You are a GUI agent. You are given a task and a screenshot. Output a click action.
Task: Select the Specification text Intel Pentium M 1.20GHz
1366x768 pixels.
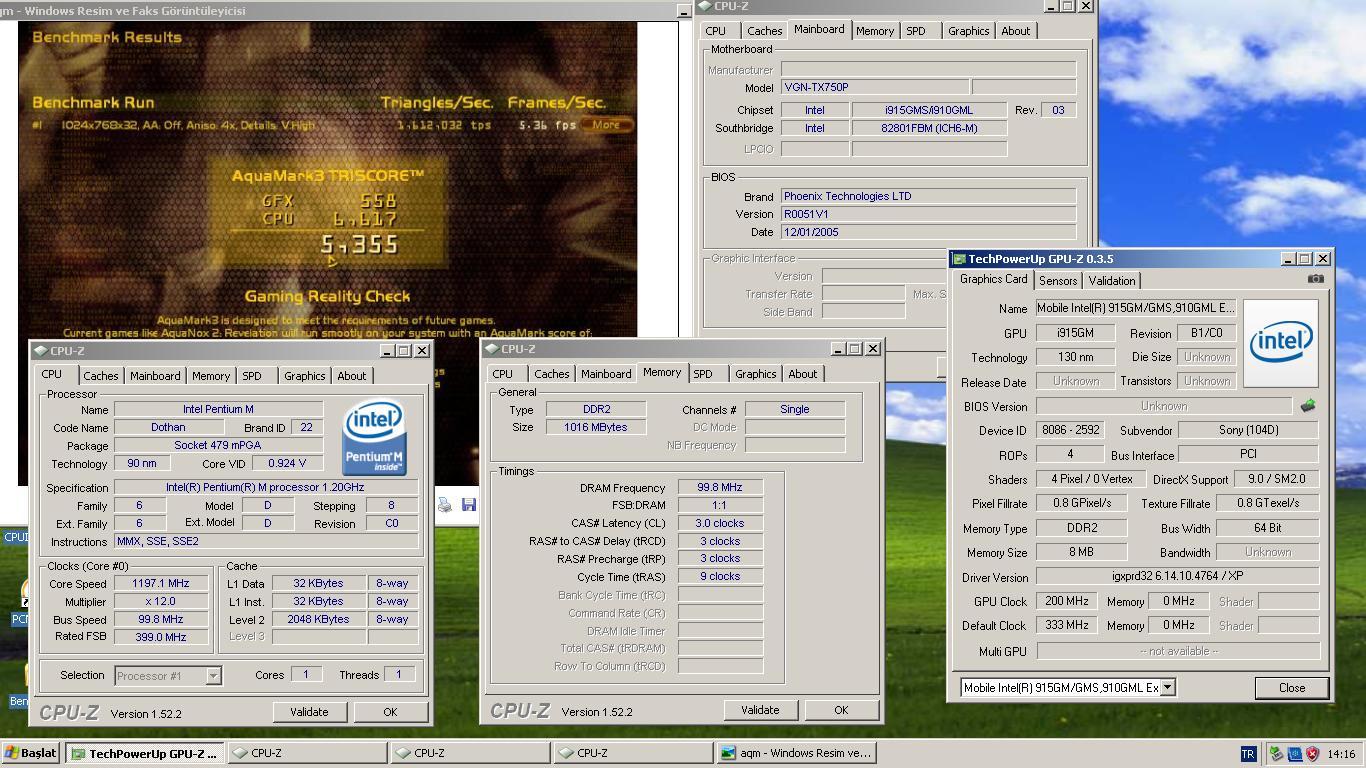pyautogui.click(x=265, y=487)
